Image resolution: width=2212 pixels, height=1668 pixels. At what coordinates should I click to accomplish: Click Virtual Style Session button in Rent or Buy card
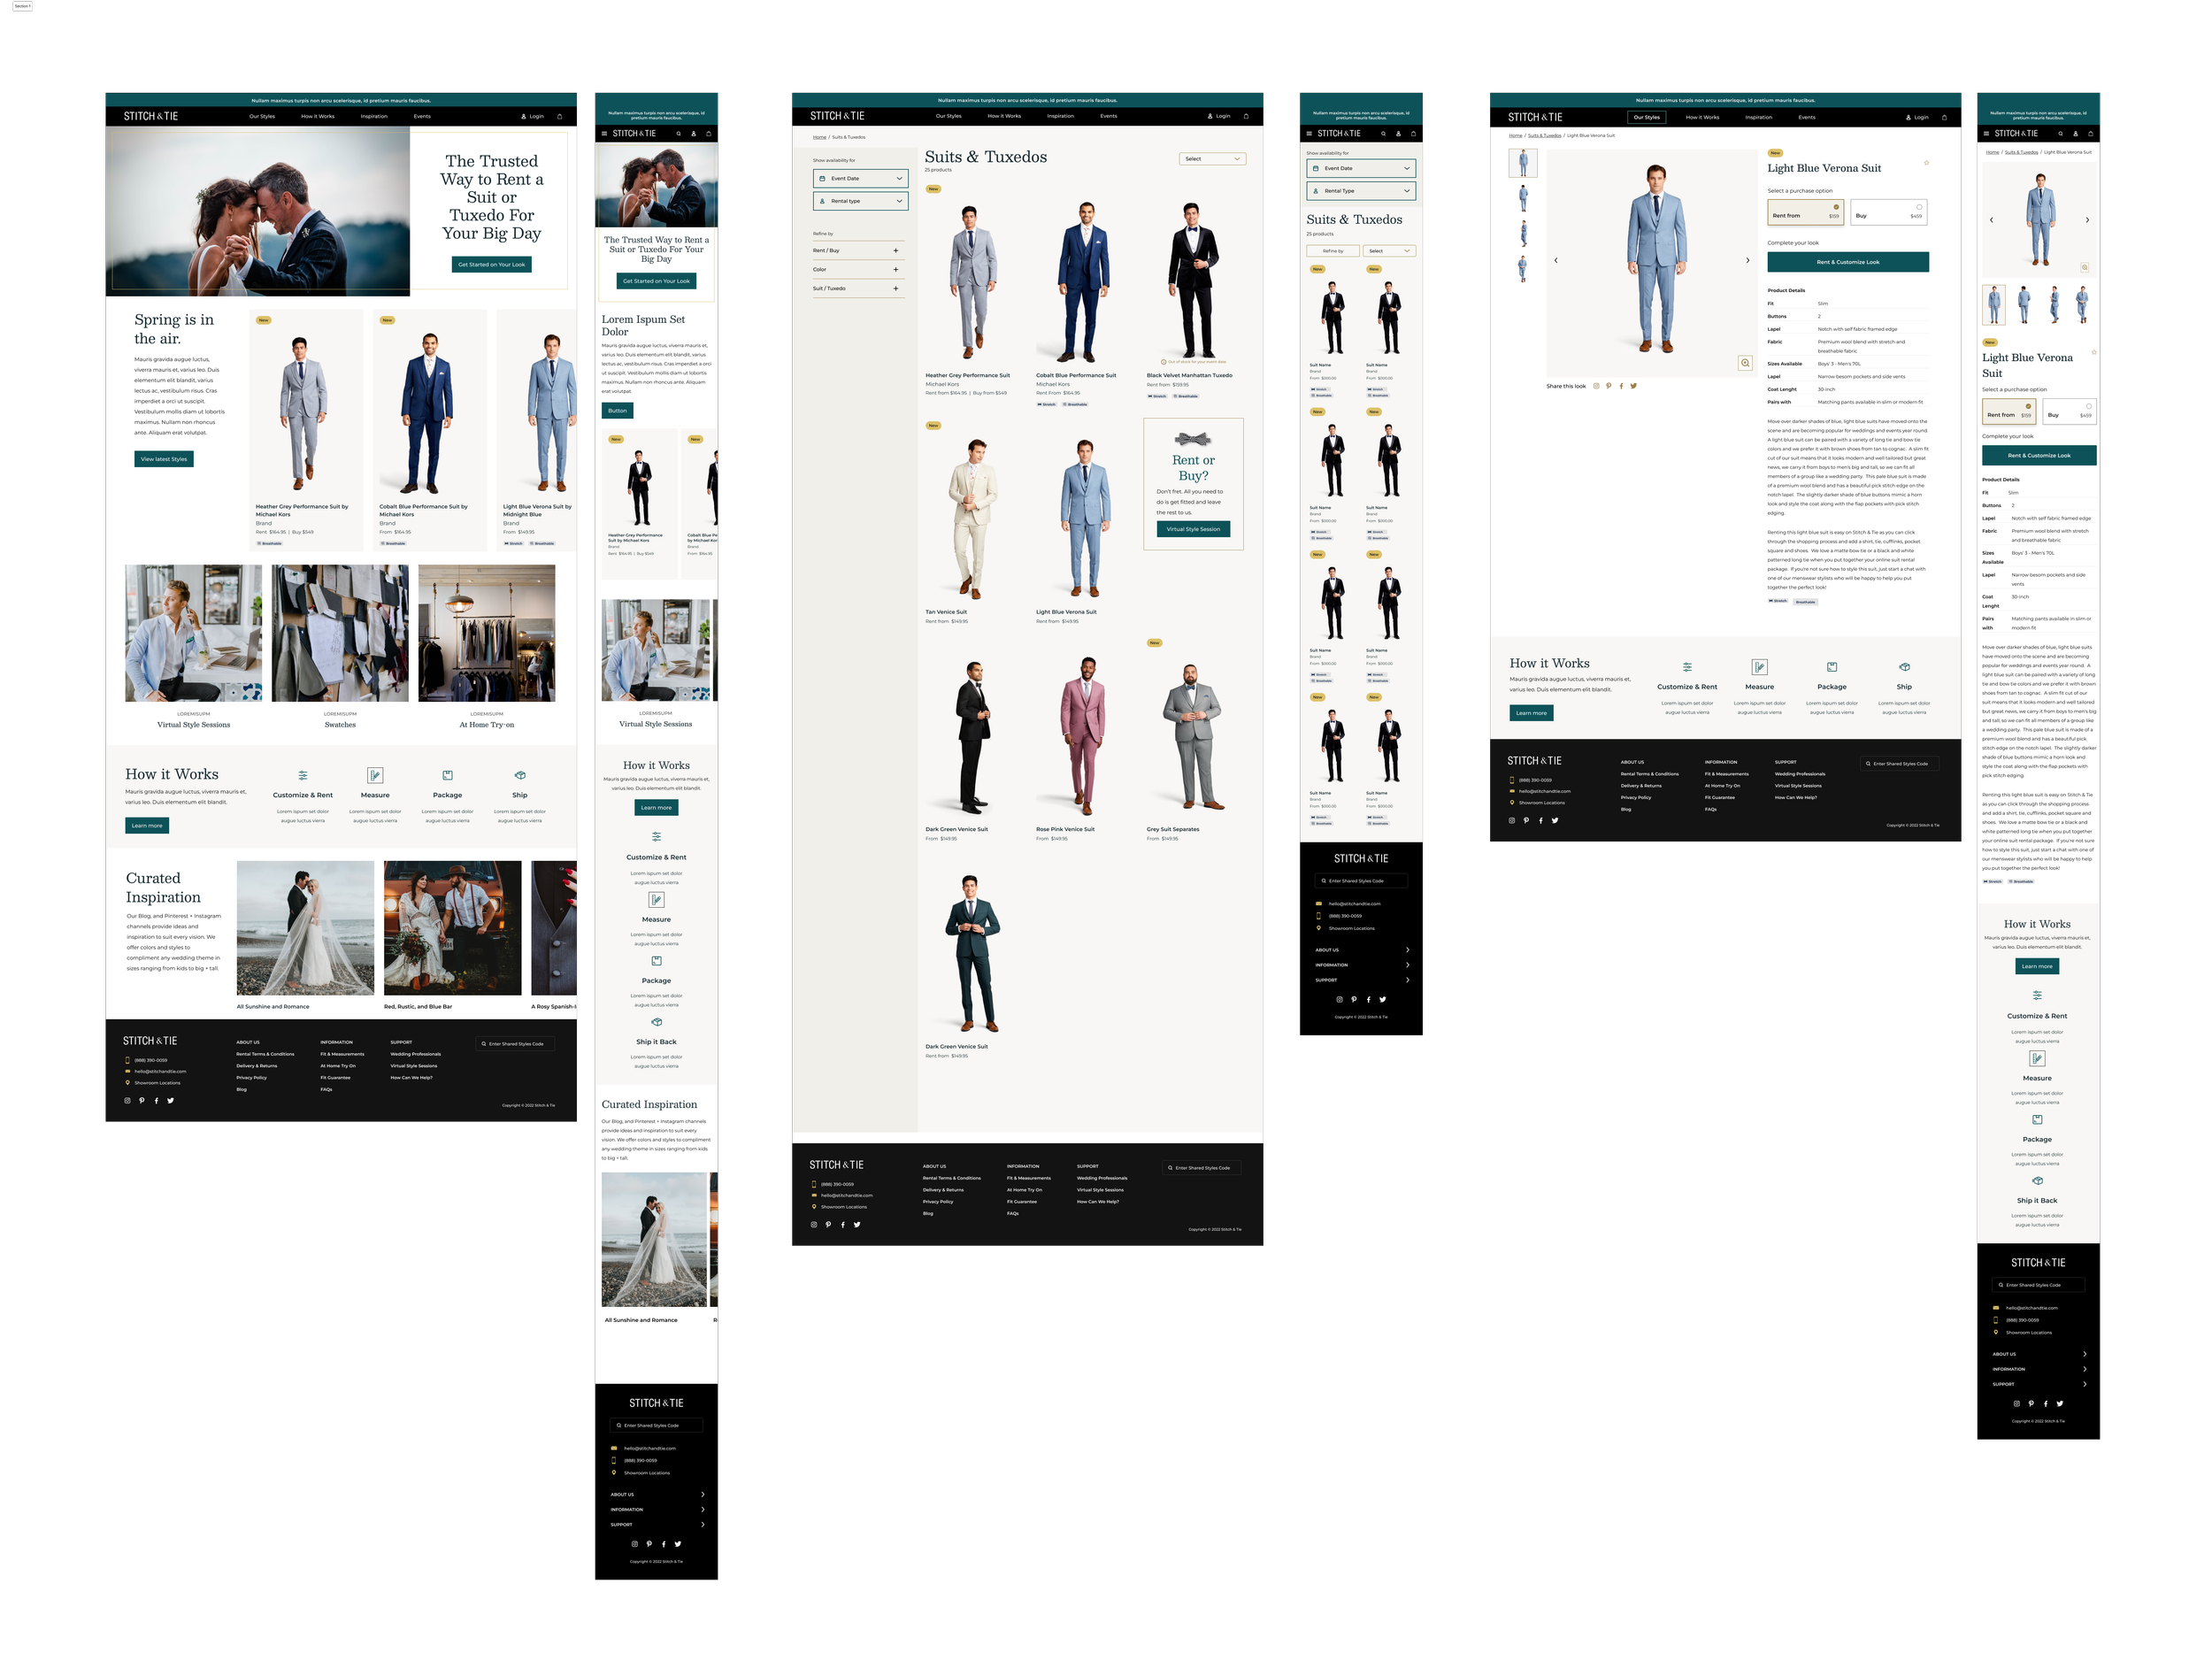coord(1193,529)
